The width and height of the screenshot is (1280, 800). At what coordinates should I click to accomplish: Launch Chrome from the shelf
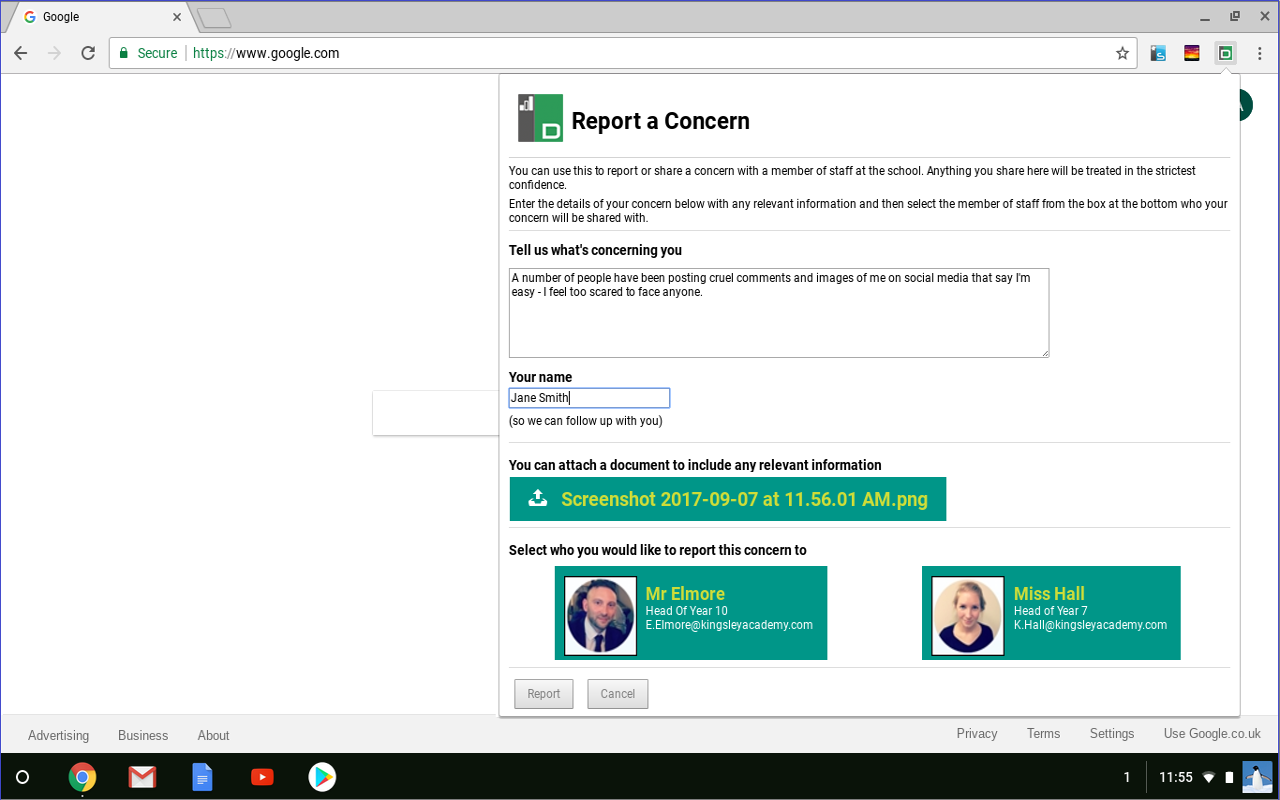(82, 777)
